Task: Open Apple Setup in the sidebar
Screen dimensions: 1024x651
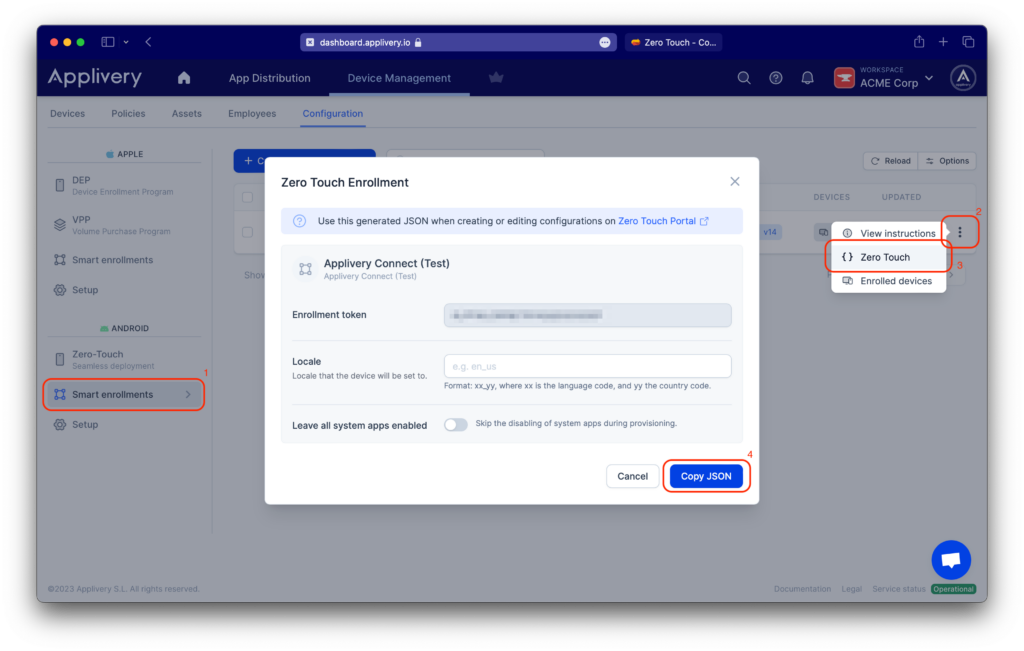Action: 124,290
